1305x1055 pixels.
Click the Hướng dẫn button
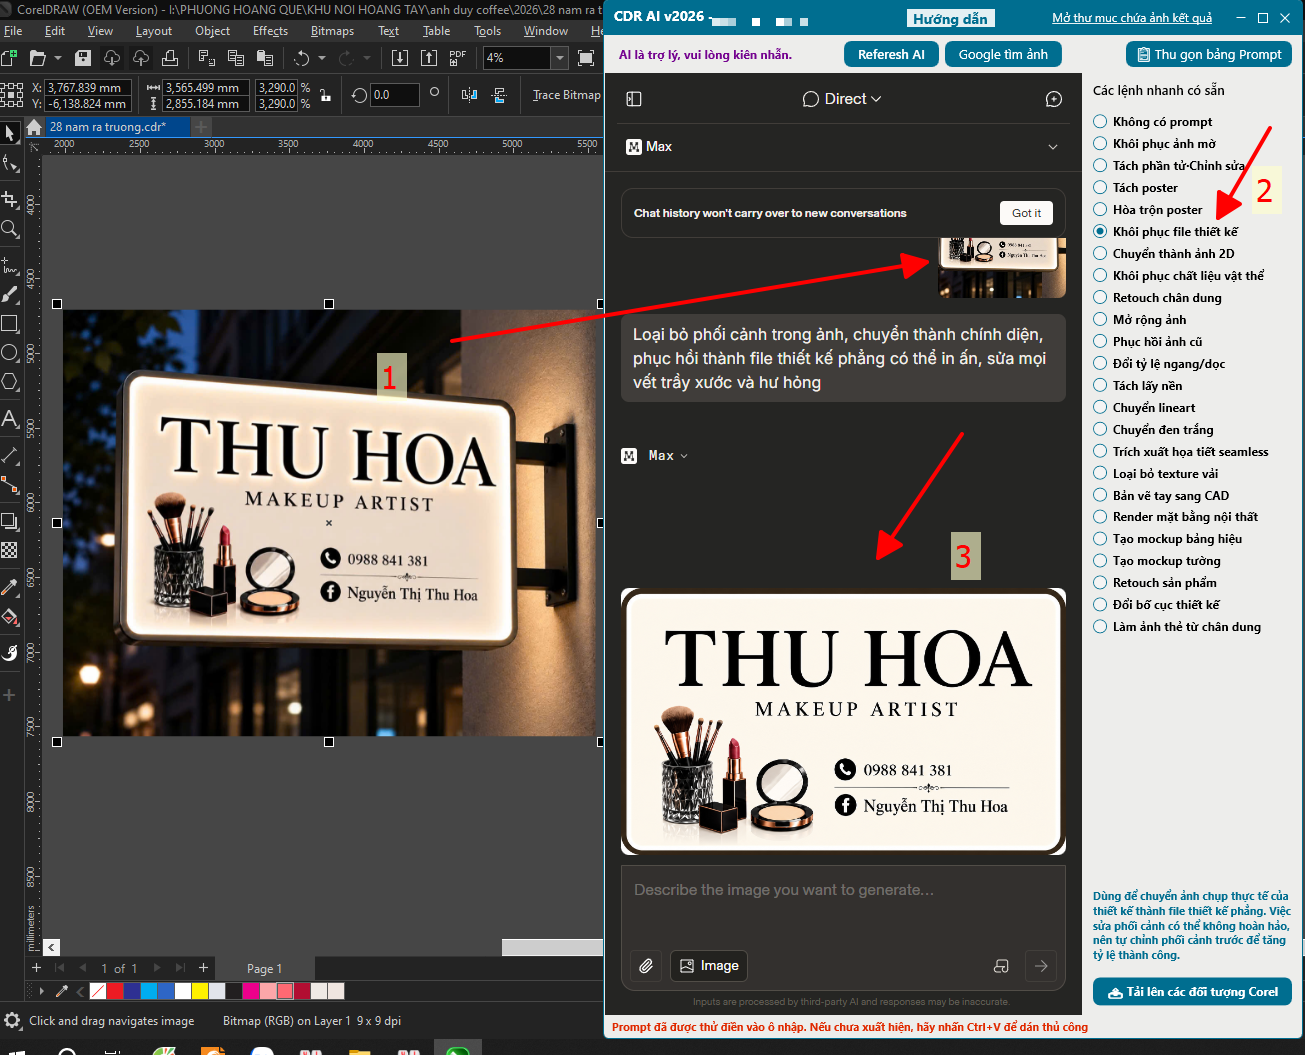coord(950,18)
